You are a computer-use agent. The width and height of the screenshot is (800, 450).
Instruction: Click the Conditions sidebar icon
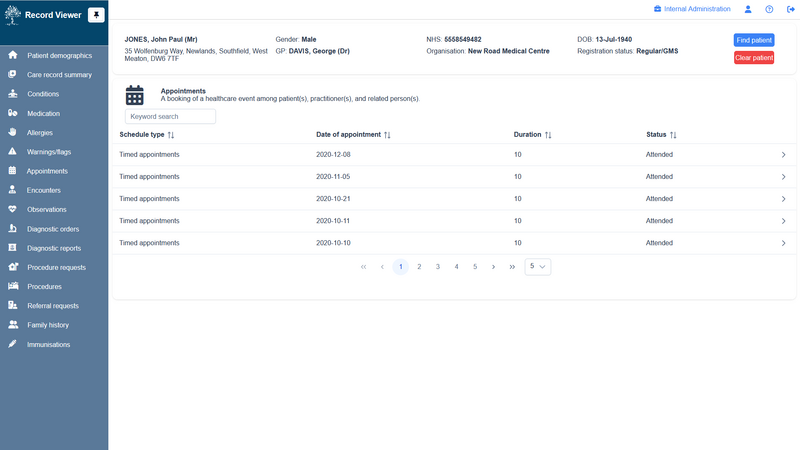[x=13, y=94]
